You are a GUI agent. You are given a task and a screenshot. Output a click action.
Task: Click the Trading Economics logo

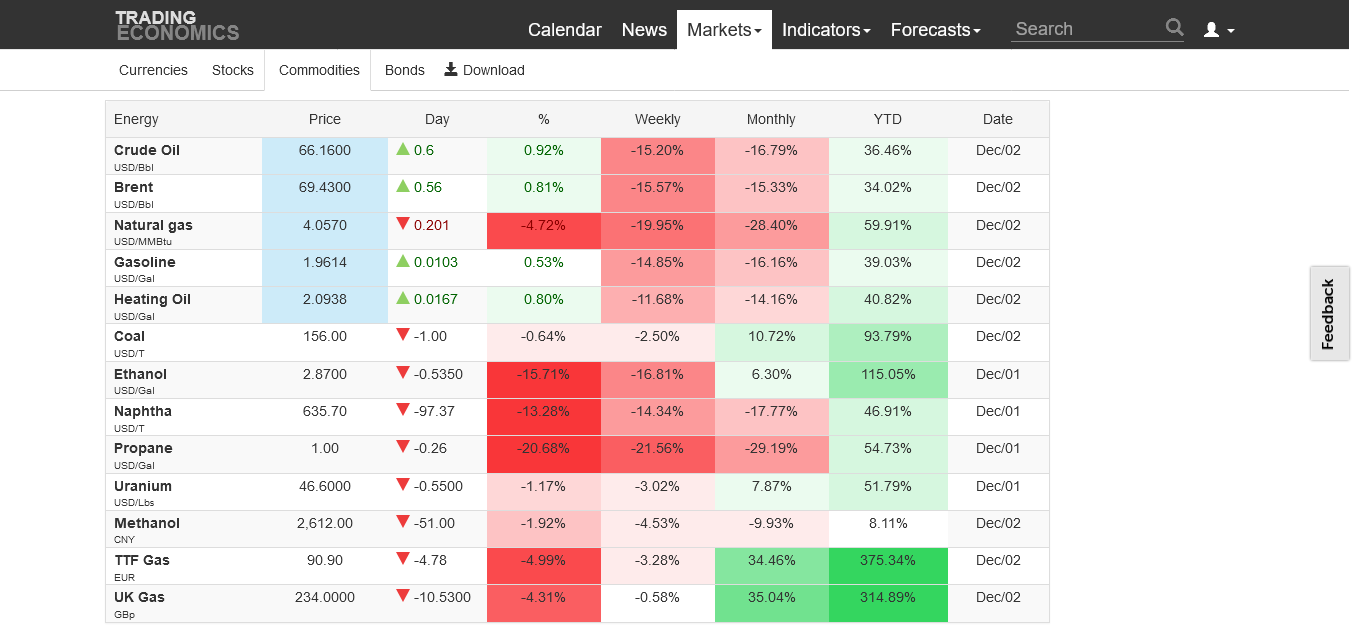pyautogui.click(x=177, y=25)
